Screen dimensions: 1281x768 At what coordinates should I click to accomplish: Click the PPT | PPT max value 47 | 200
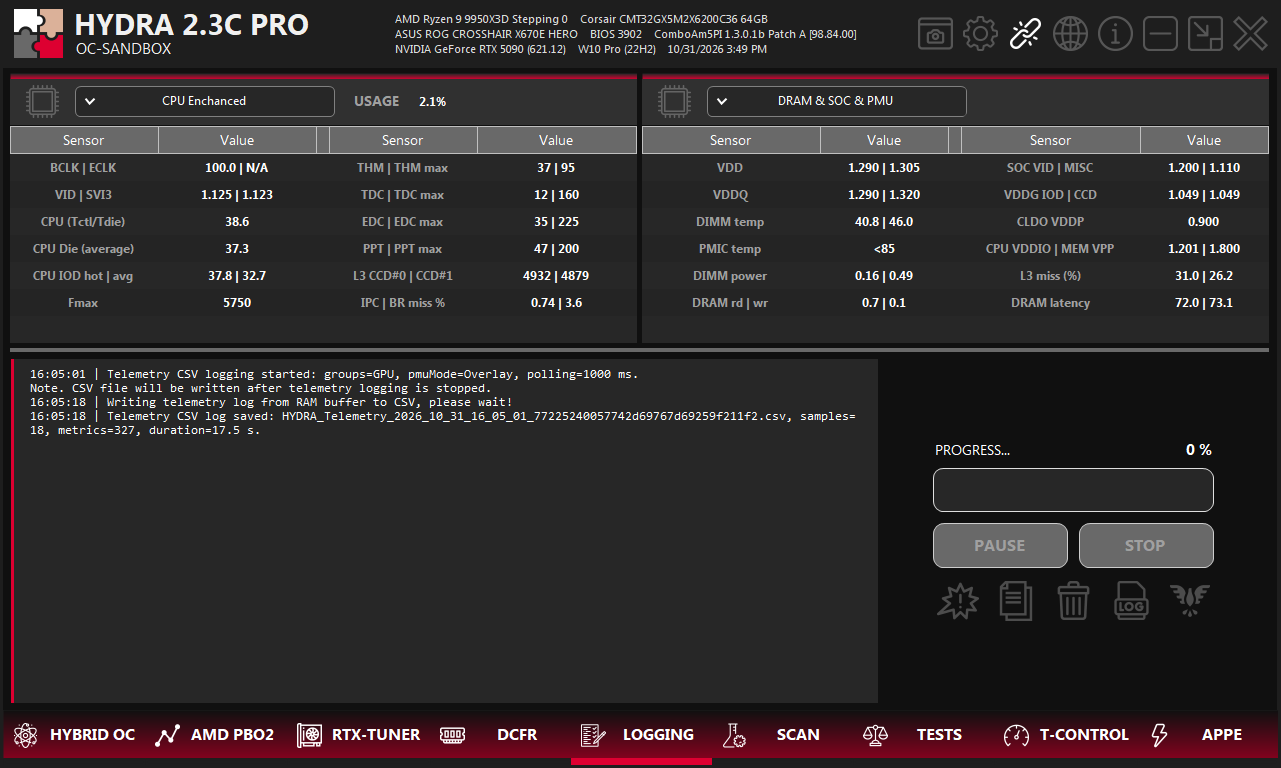(x=556, y=249)
